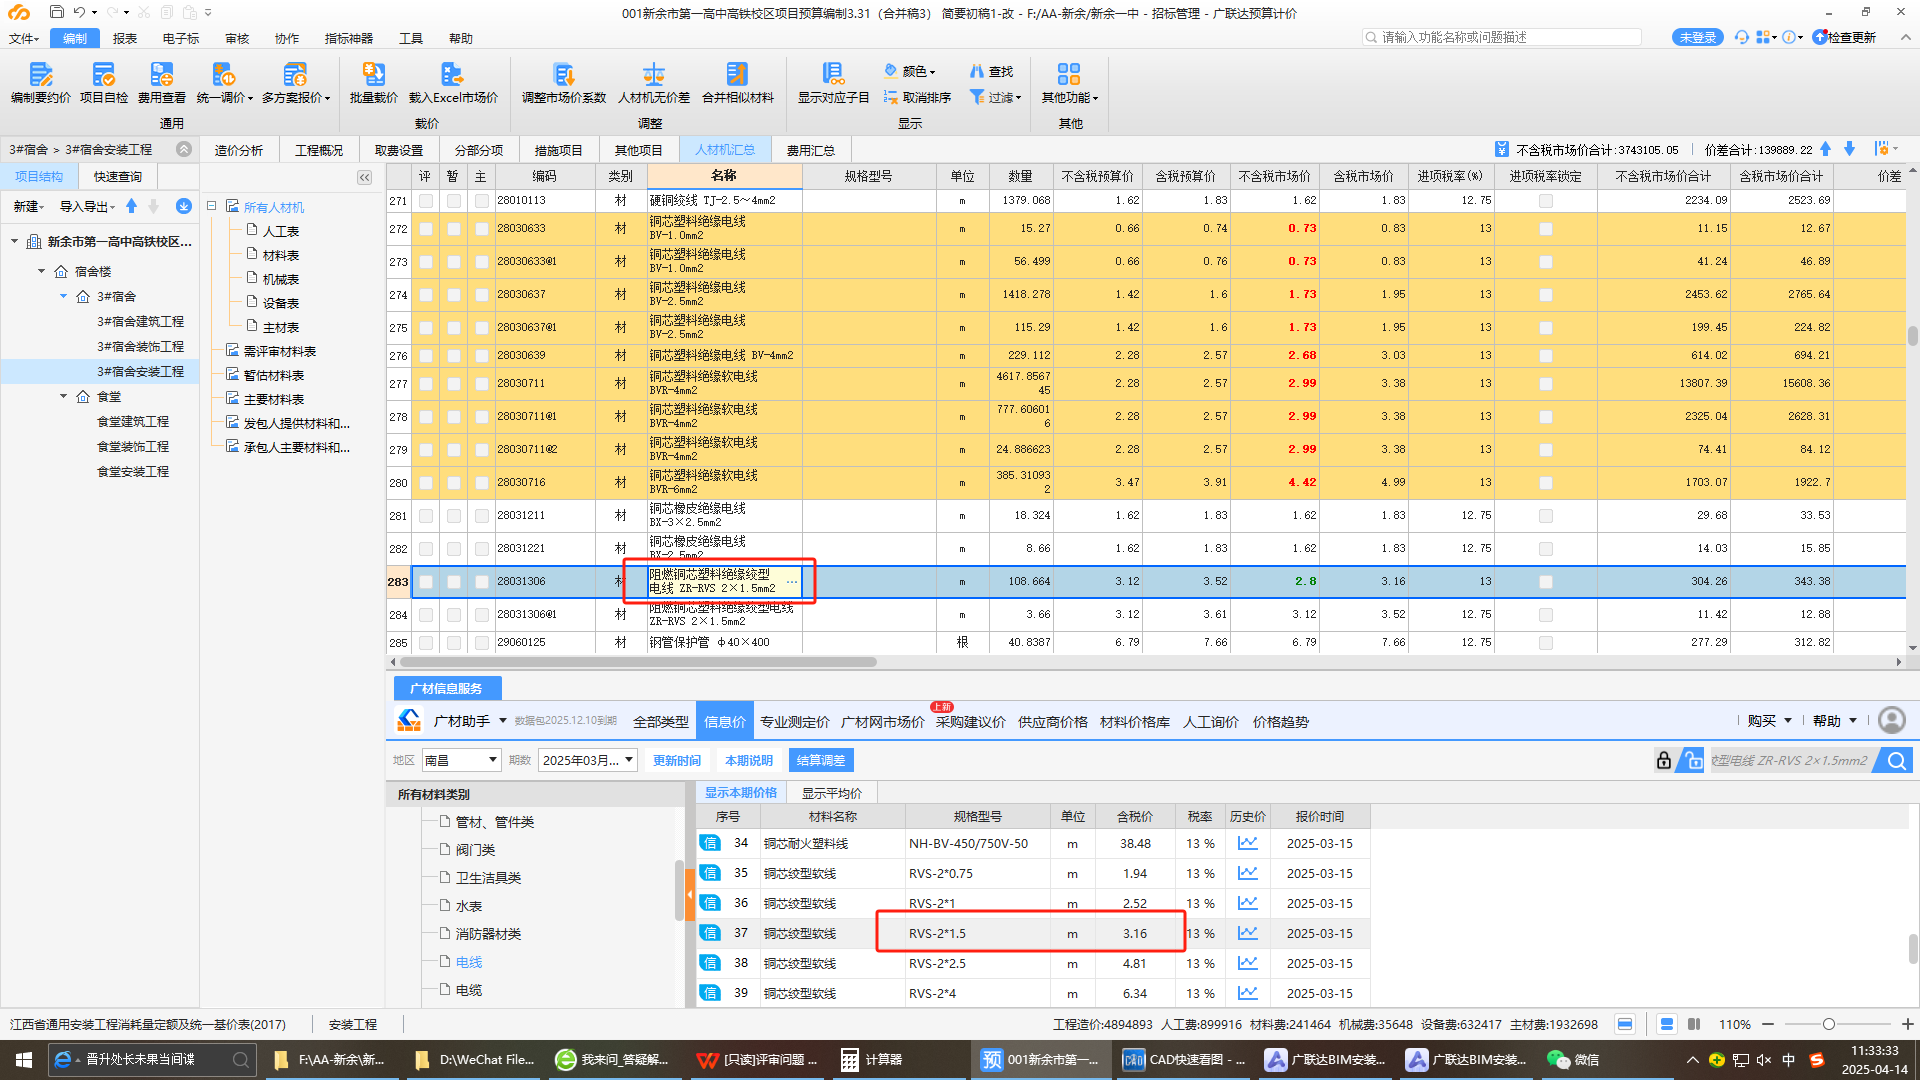Click horizontal scrollbar of material table
This screenshot has height=1080, width=1920.
[x=638, y=662]
